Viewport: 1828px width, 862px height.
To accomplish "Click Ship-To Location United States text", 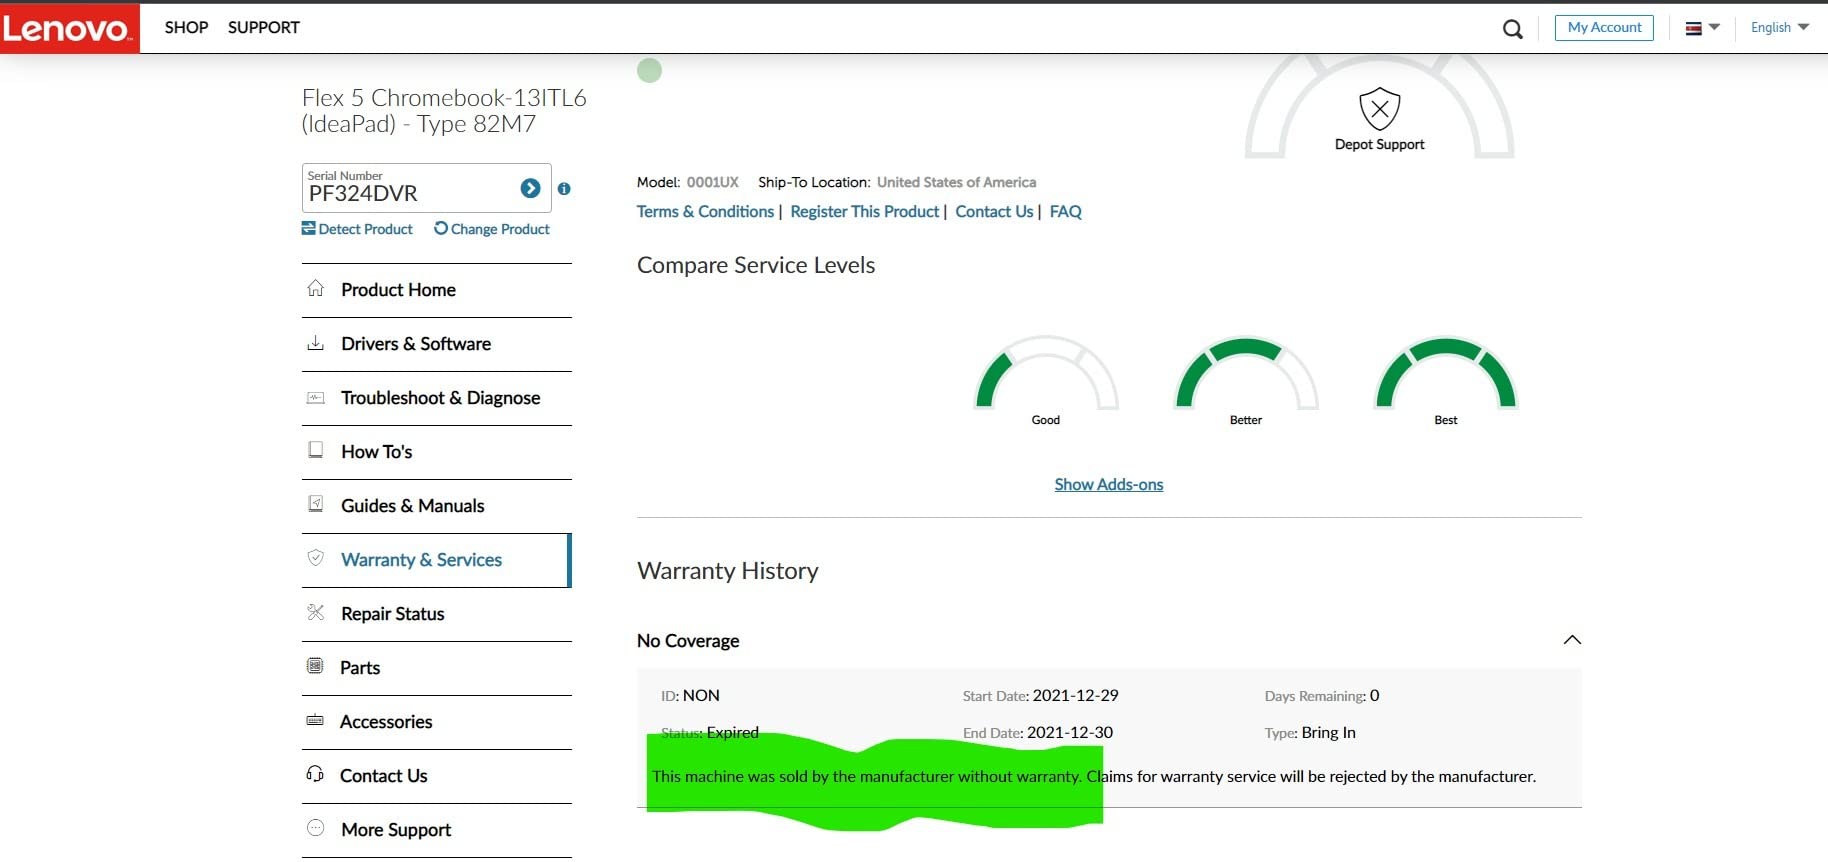I will [x=897, y=182].
